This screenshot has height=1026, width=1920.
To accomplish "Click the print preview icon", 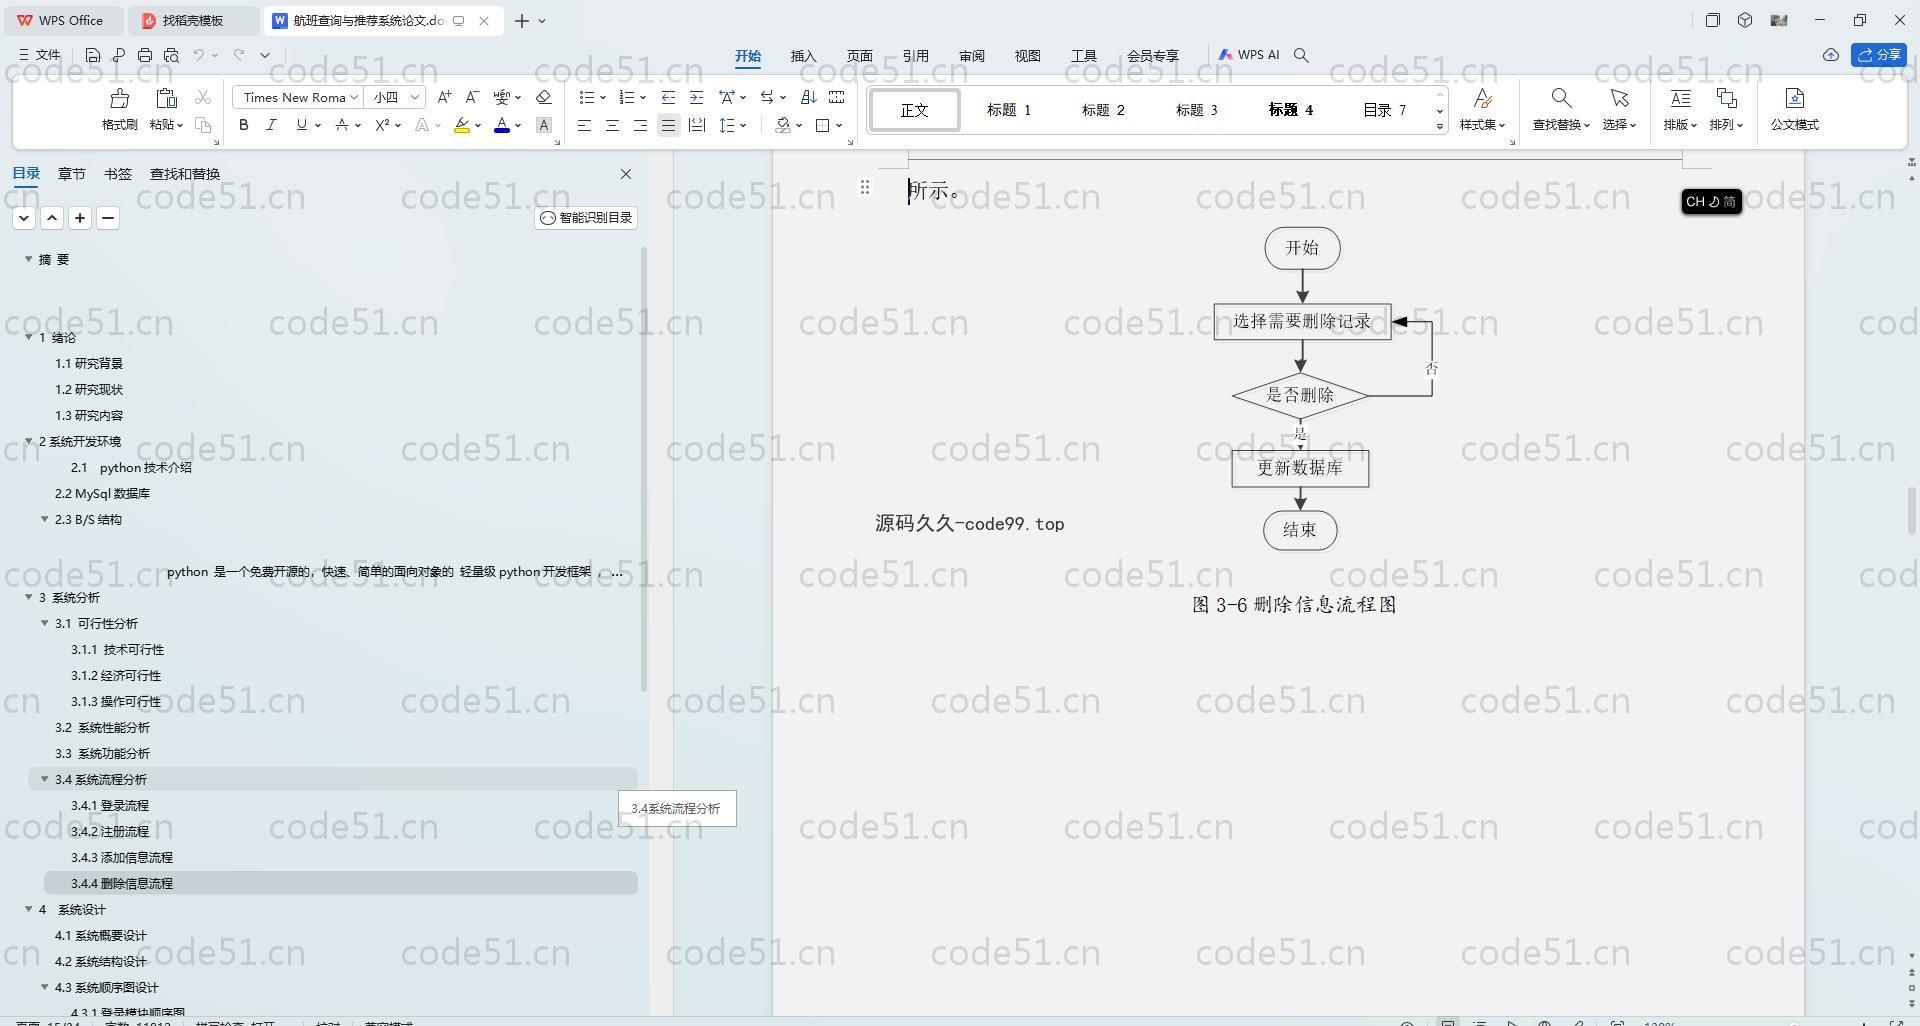I will point(171,55).
